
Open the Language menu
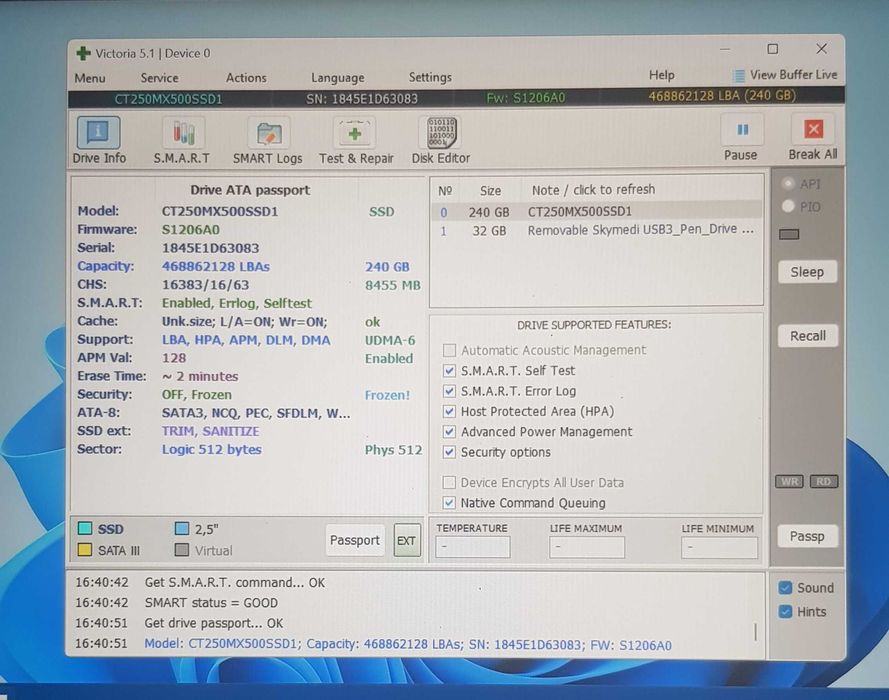tap(337, 78)
